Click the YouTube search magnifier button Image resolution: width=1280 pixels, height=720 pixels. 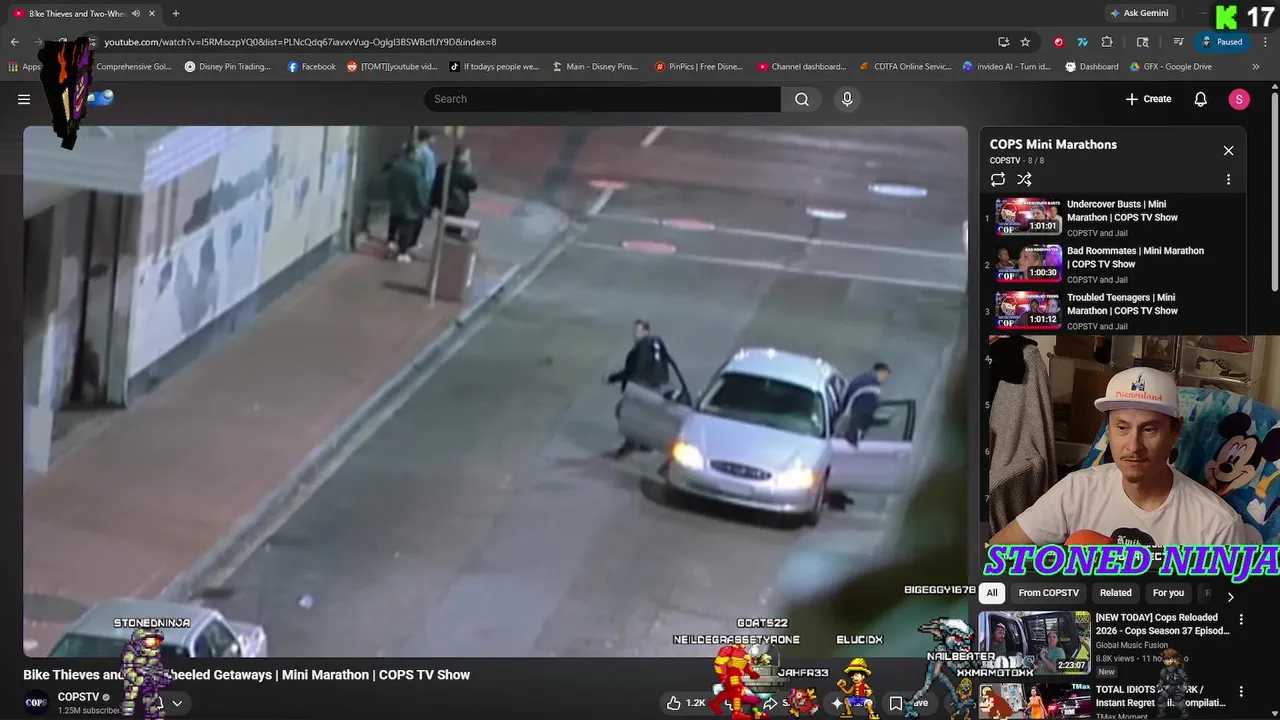[802, 99]
